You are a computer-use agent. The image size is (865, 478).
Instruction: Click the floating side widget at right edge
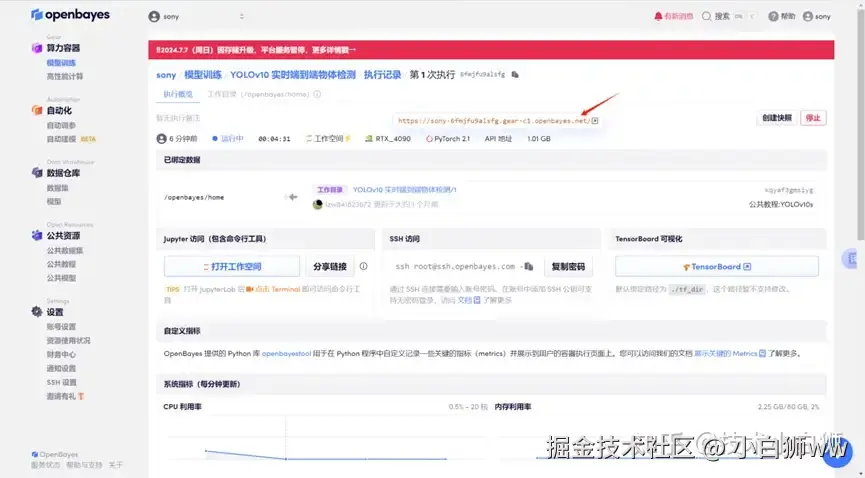coord(852,258)
